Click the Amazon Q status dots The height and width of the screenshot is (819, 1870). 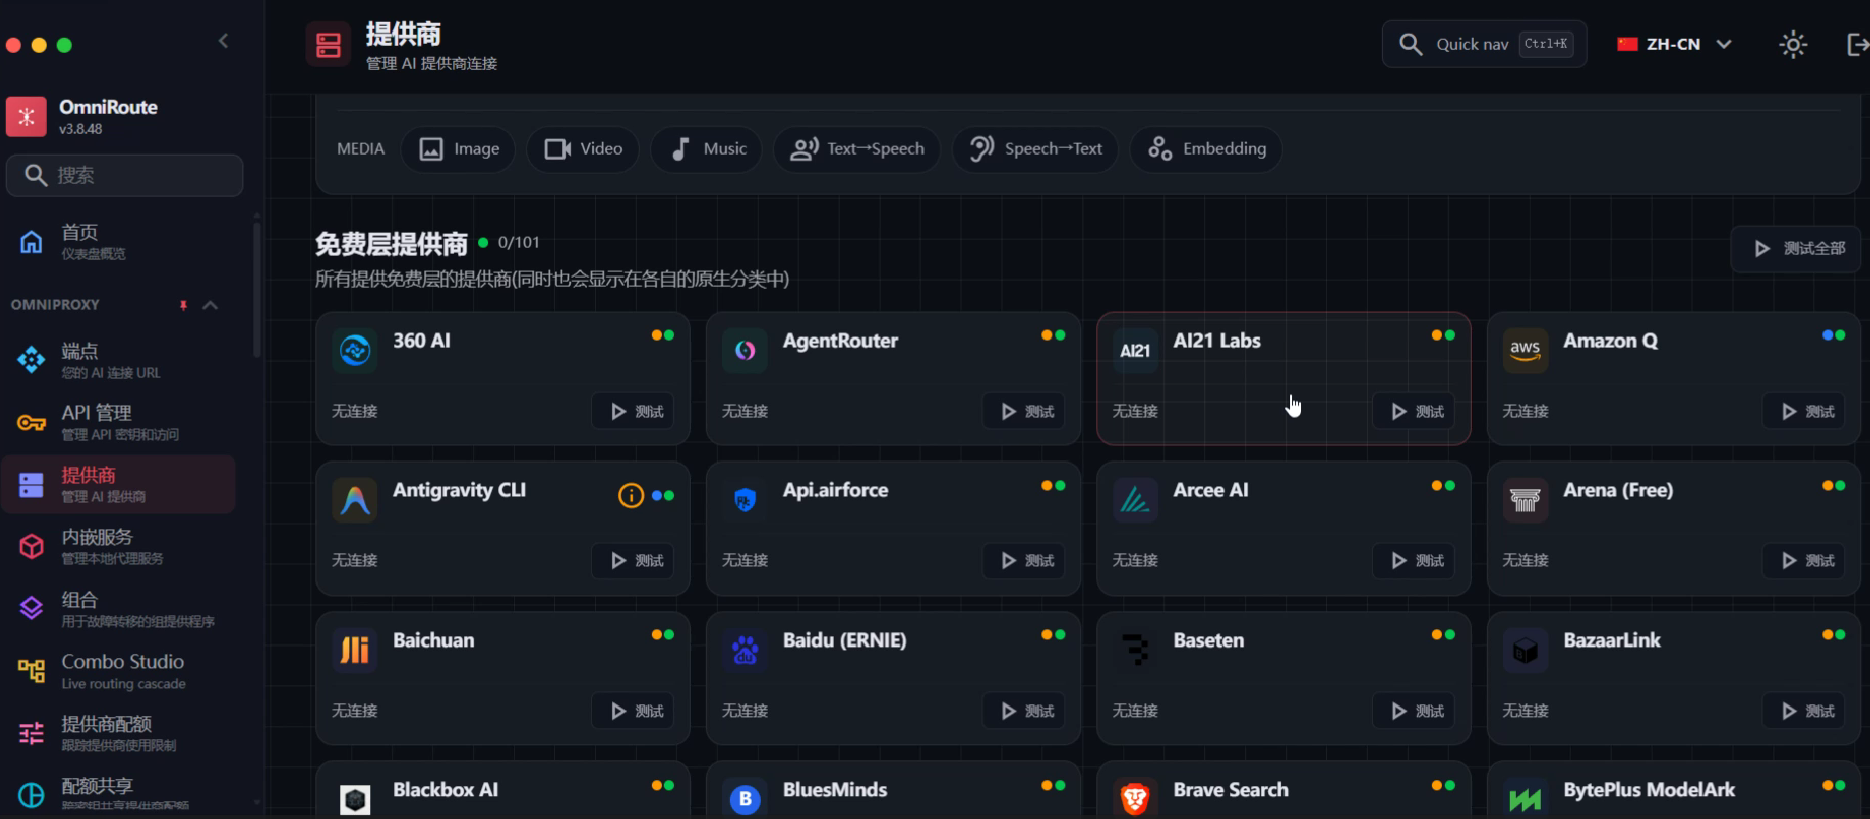point(1833,335)
